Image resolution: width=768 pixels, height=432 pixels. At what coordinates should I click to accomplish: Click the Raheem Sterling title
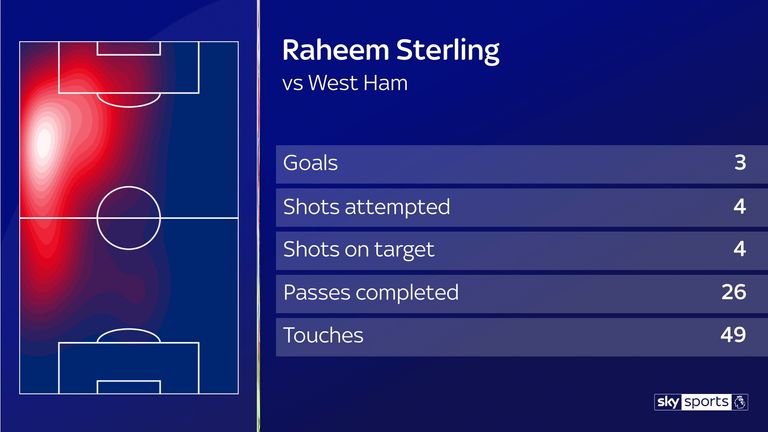pos(391,51)
